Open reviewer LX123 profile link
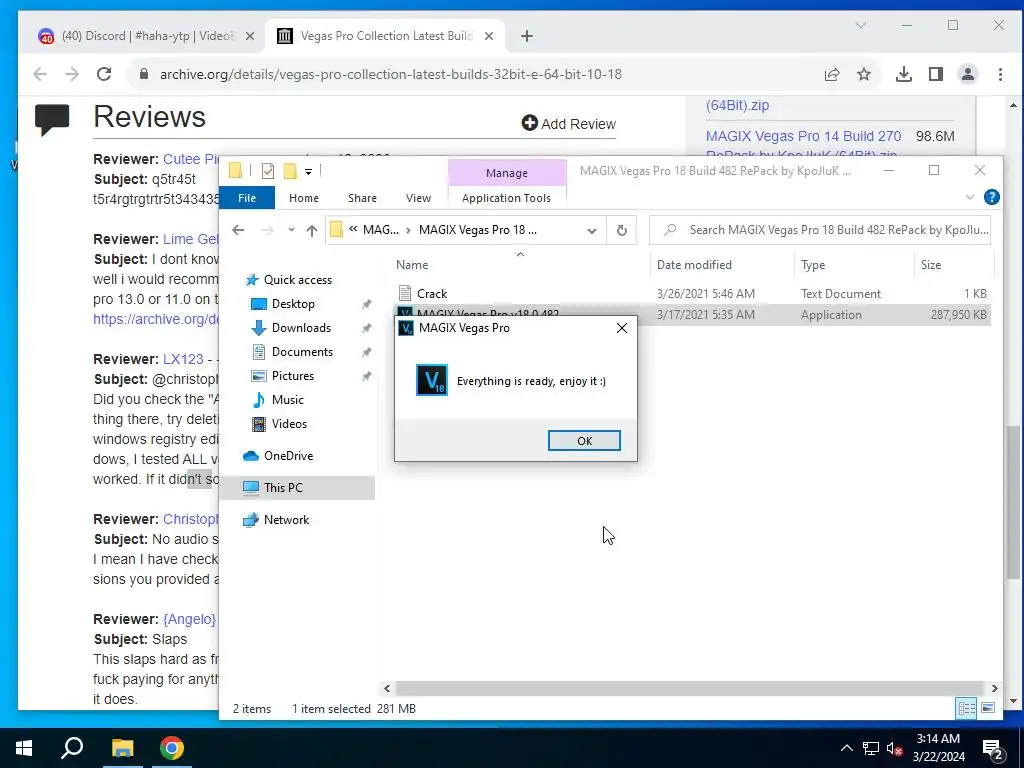Screen dimensions: 1024x768 [183, 359]
